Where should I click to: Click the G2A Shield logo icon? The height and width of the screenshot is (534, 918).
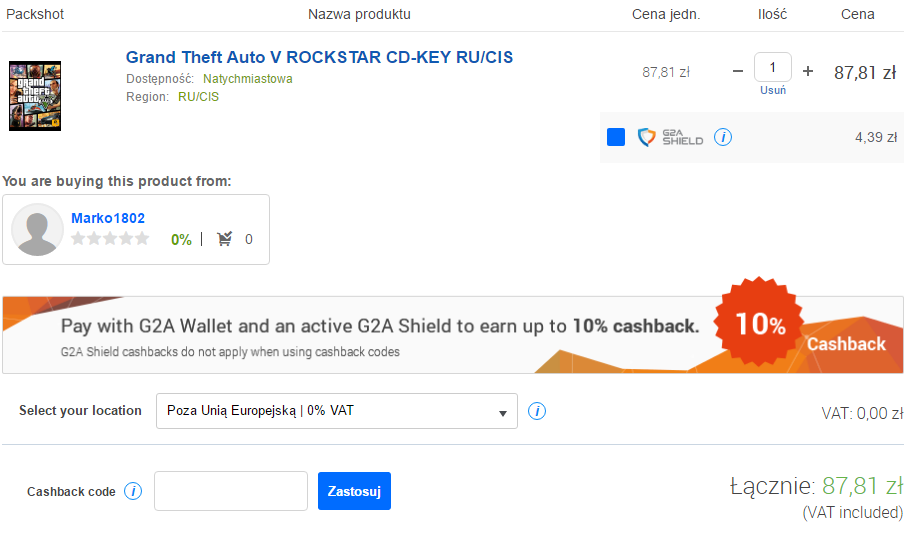point(646,137)
